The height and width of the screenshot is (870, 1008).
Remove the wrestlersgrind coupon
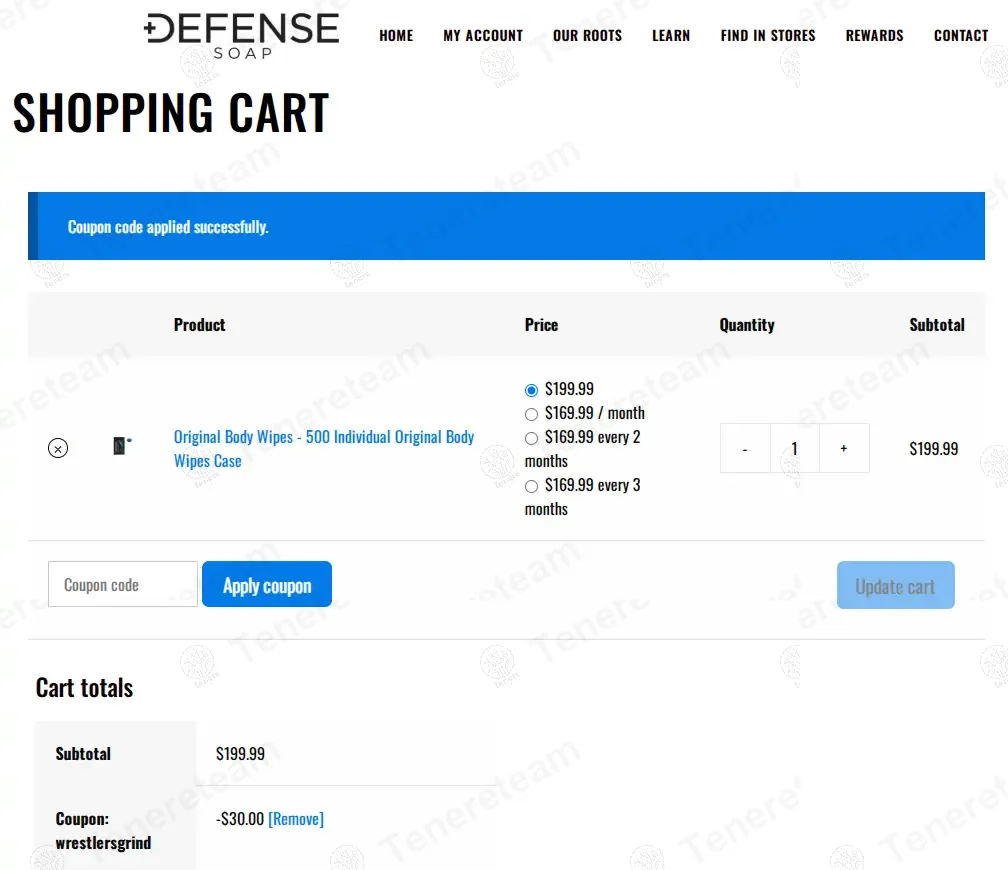point(296,819)
